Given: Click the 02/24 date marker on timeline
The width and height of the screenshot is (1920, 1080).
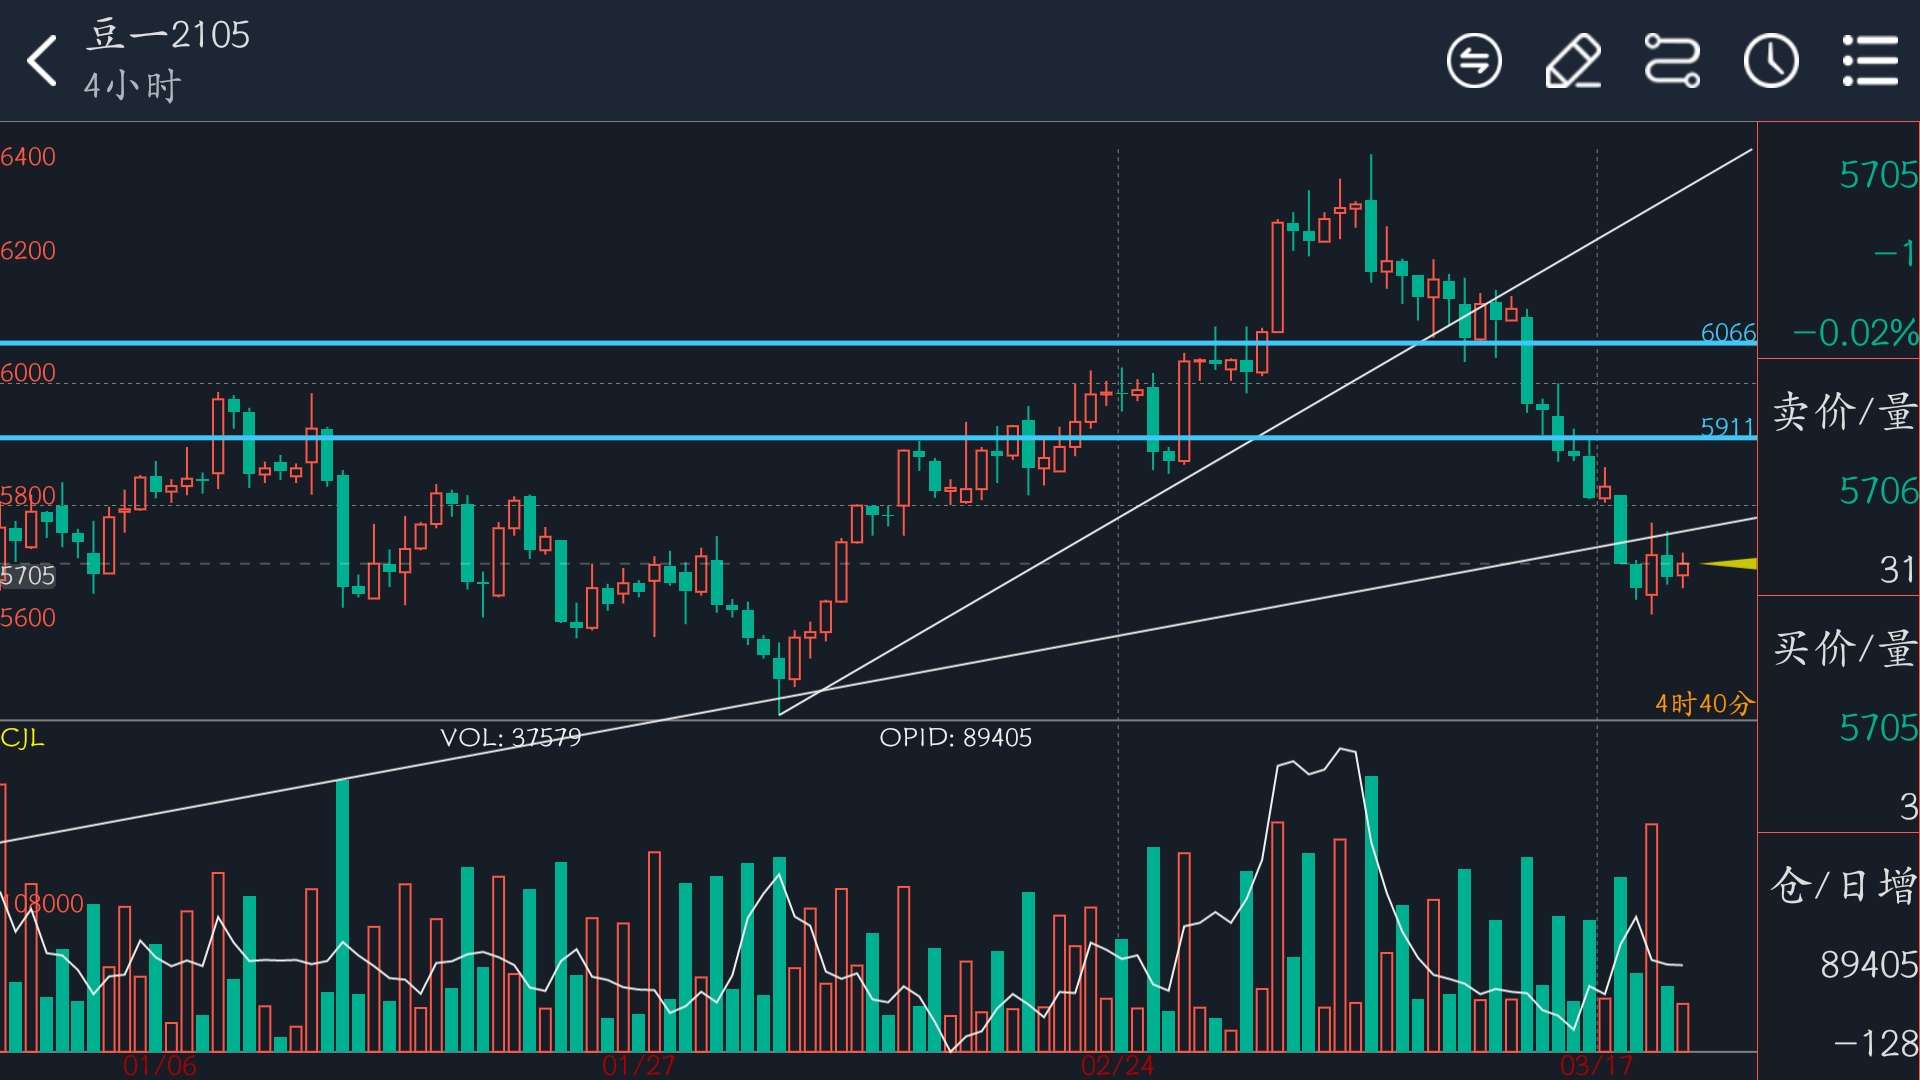Looking at the screenshot, I should (x=1117, y=1066).
